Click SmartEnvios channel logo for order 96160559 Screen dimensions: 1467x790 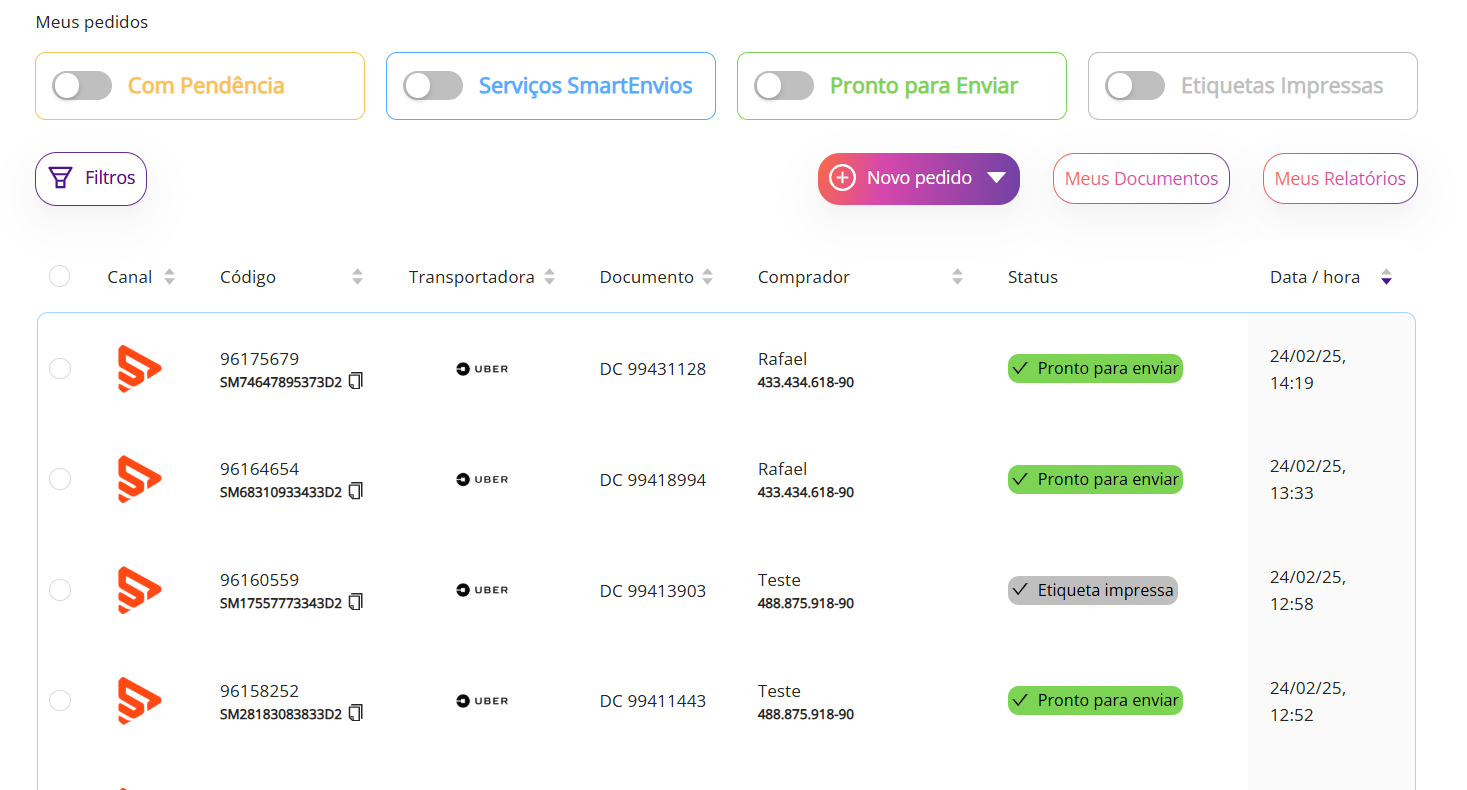pyautogui.click(x=139, y=590)
